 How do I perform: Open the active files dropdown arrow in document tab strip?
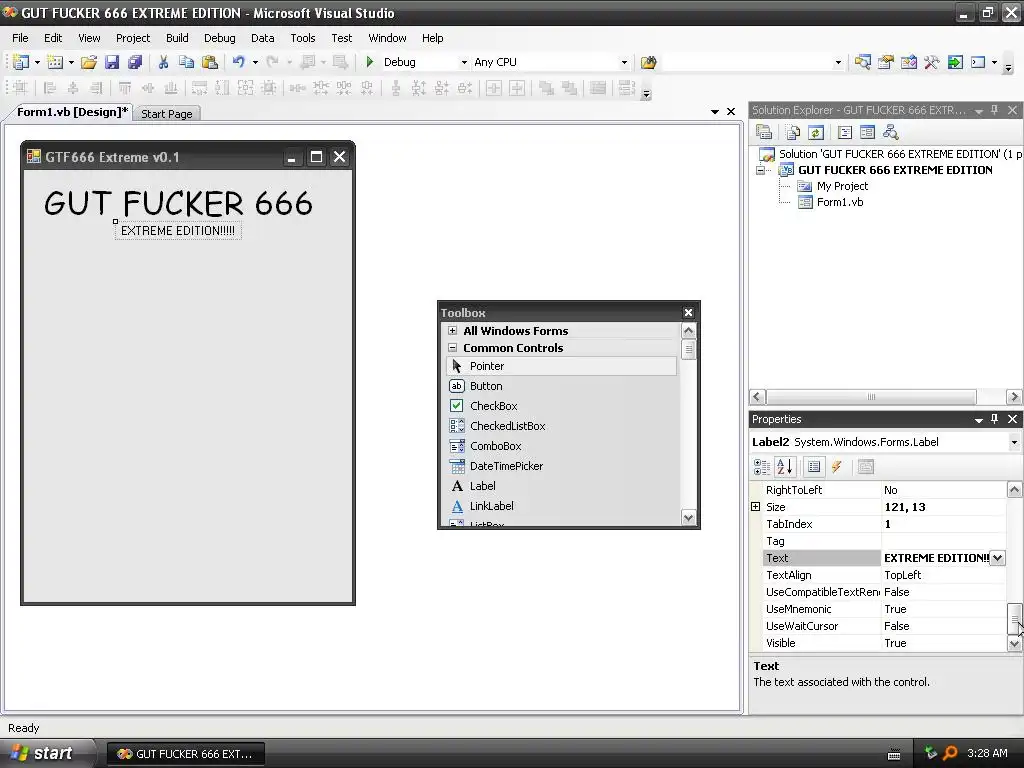(x=715, y=112)
